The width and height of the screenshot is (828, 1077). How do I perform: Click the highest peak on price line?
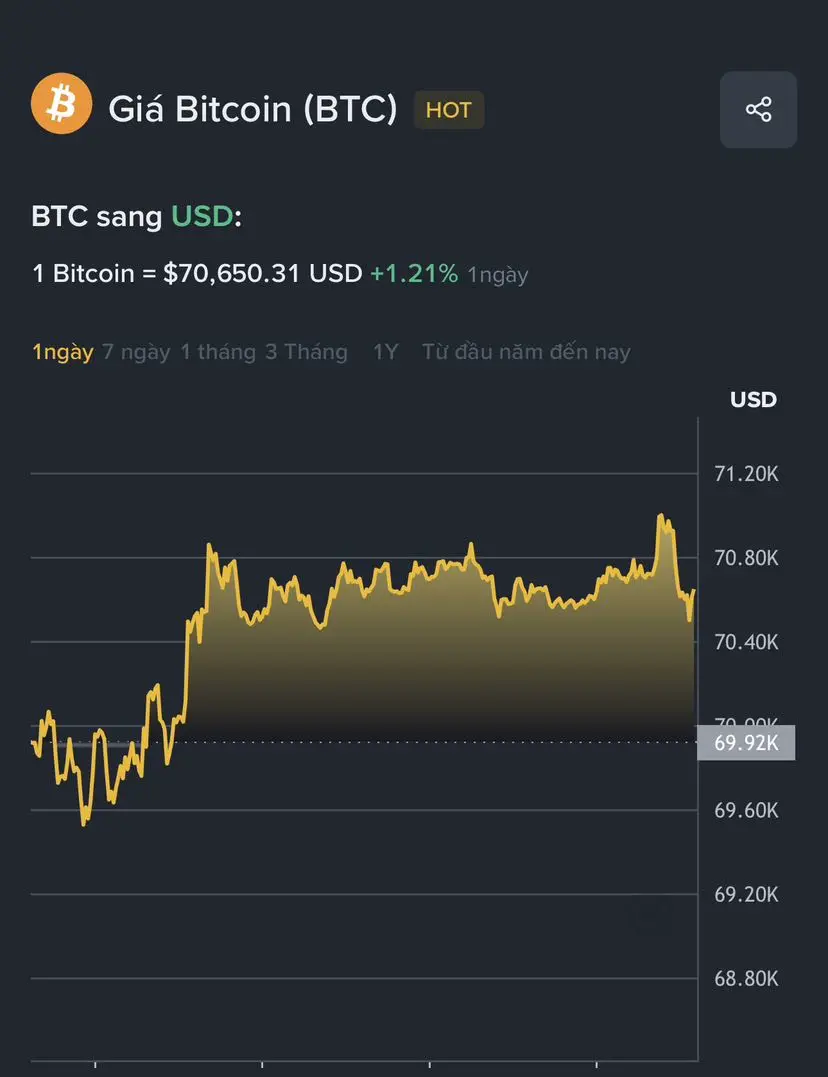tap(661, 516)
